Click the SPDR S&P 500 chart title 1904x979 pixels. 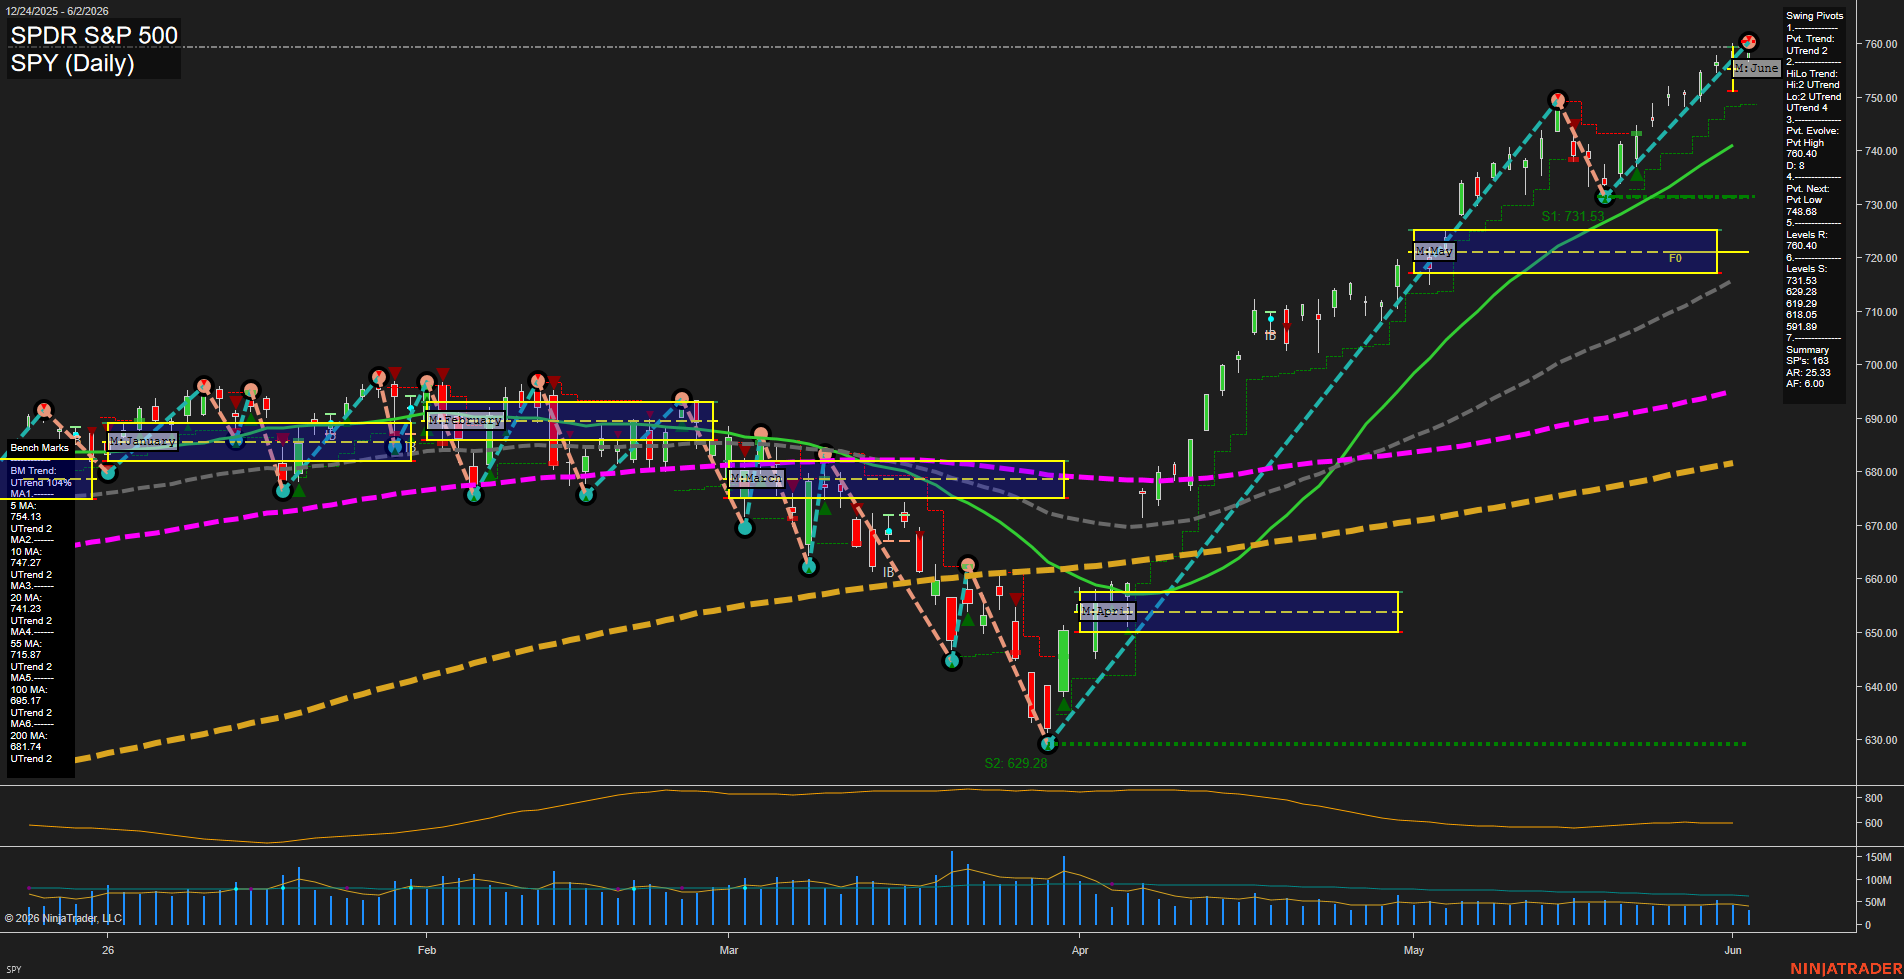pos(94,35)
